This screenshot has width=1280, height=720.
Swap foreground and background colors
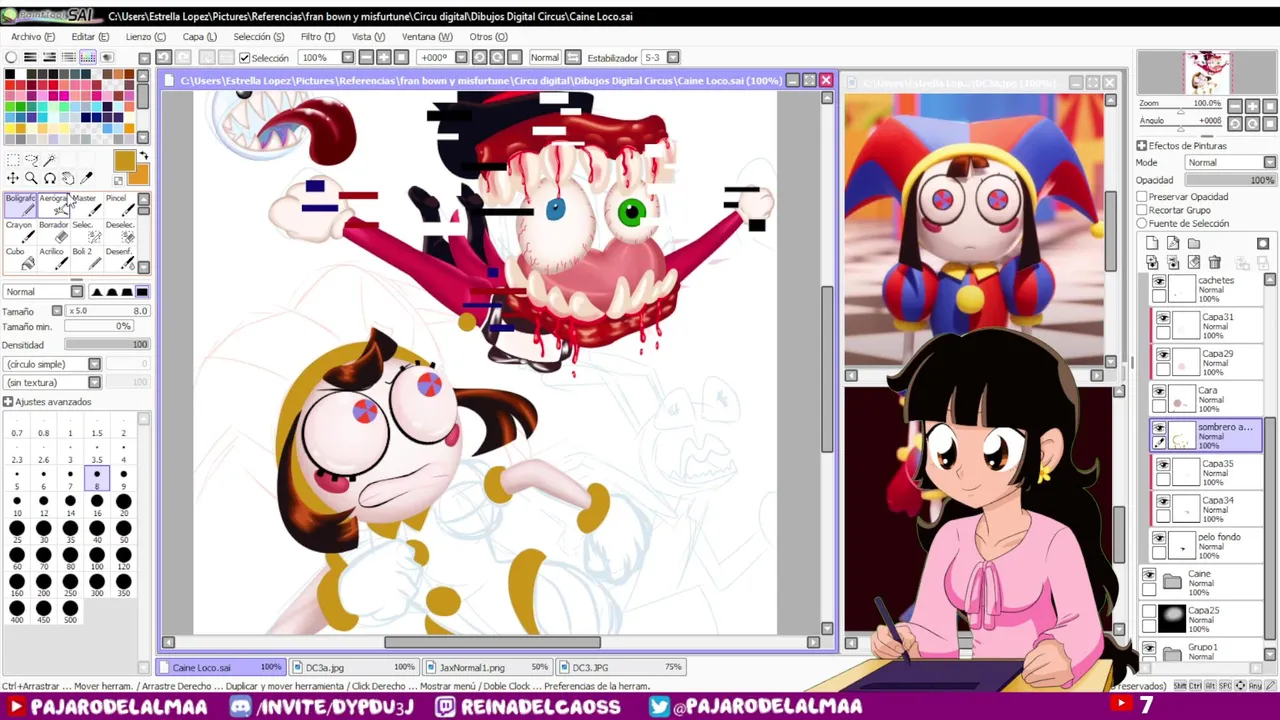click(x=144, y=156)
